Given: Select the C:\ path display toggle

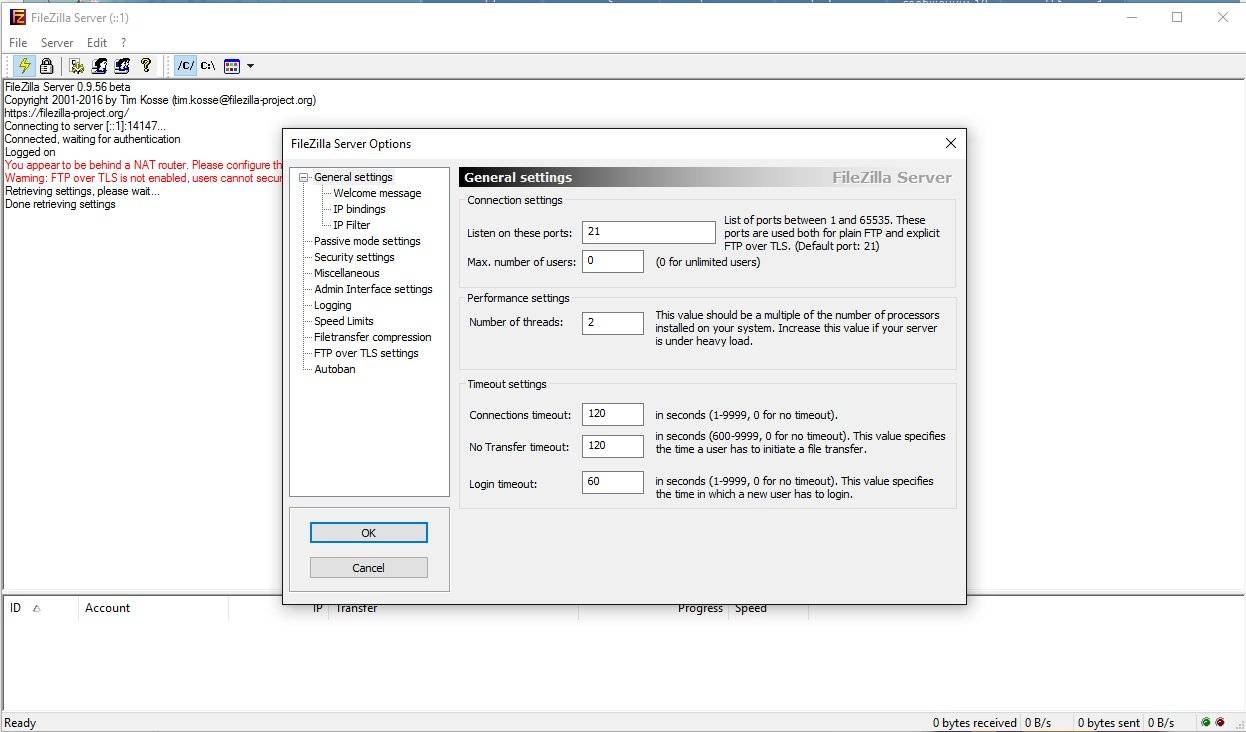Looking at the screenshot, I should tap(208, 66).
